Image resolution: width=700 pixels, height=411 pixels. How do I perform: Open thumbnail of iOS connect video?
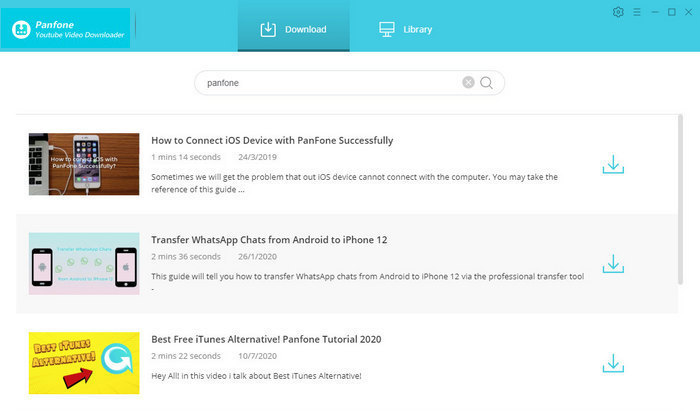(84, 164)
